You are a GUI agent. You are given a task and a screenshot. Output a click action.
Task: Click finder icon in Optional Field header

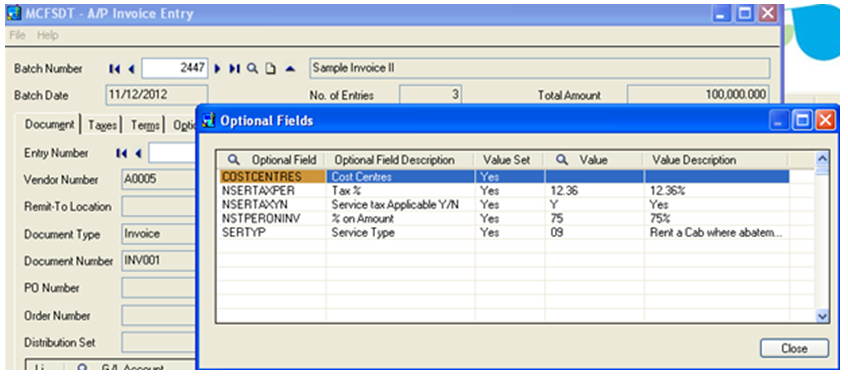click(233, 160)
